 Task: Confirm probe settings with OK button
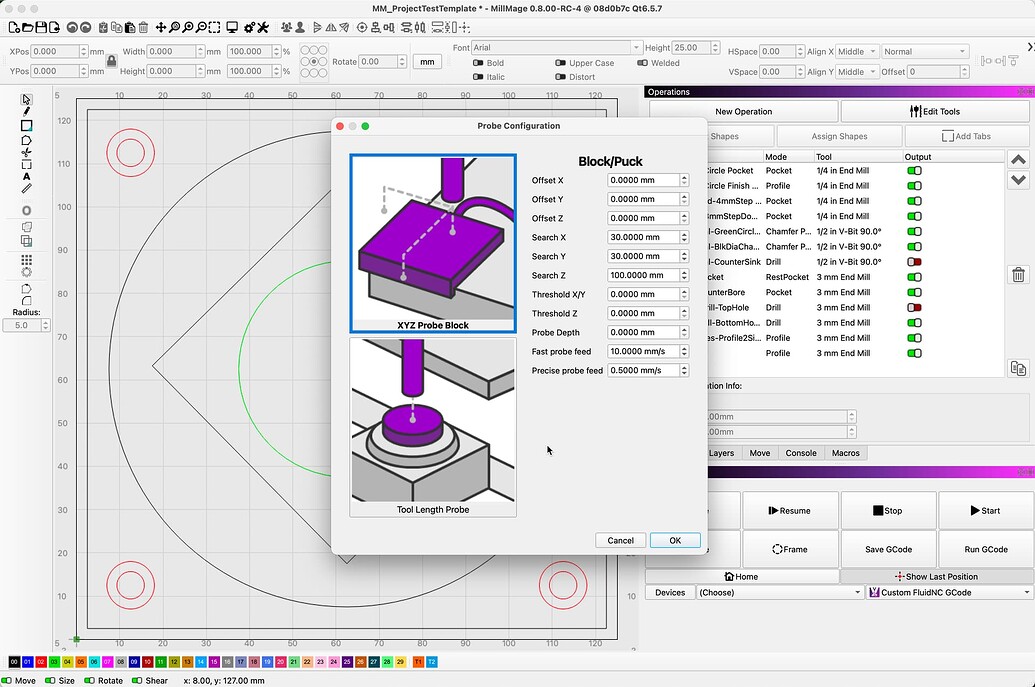point(674,540)
